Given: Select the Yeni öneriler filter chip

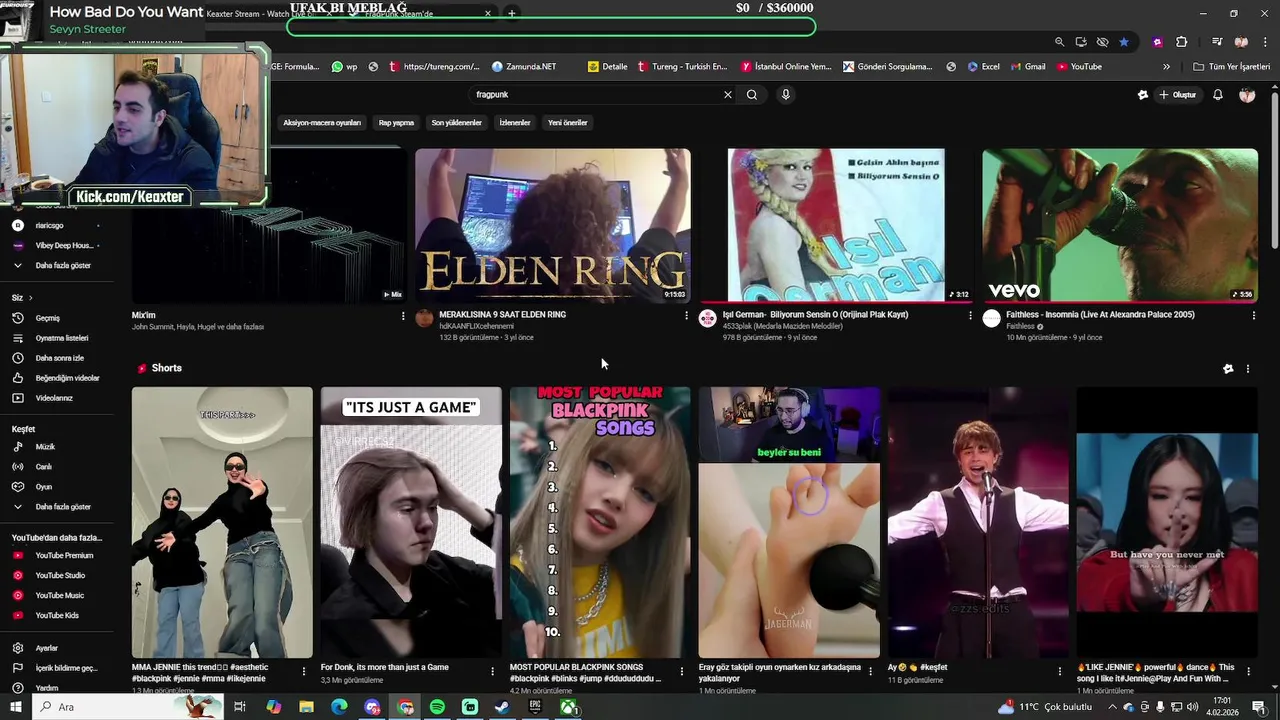Looking at the screenshot, I should (568, 123).
